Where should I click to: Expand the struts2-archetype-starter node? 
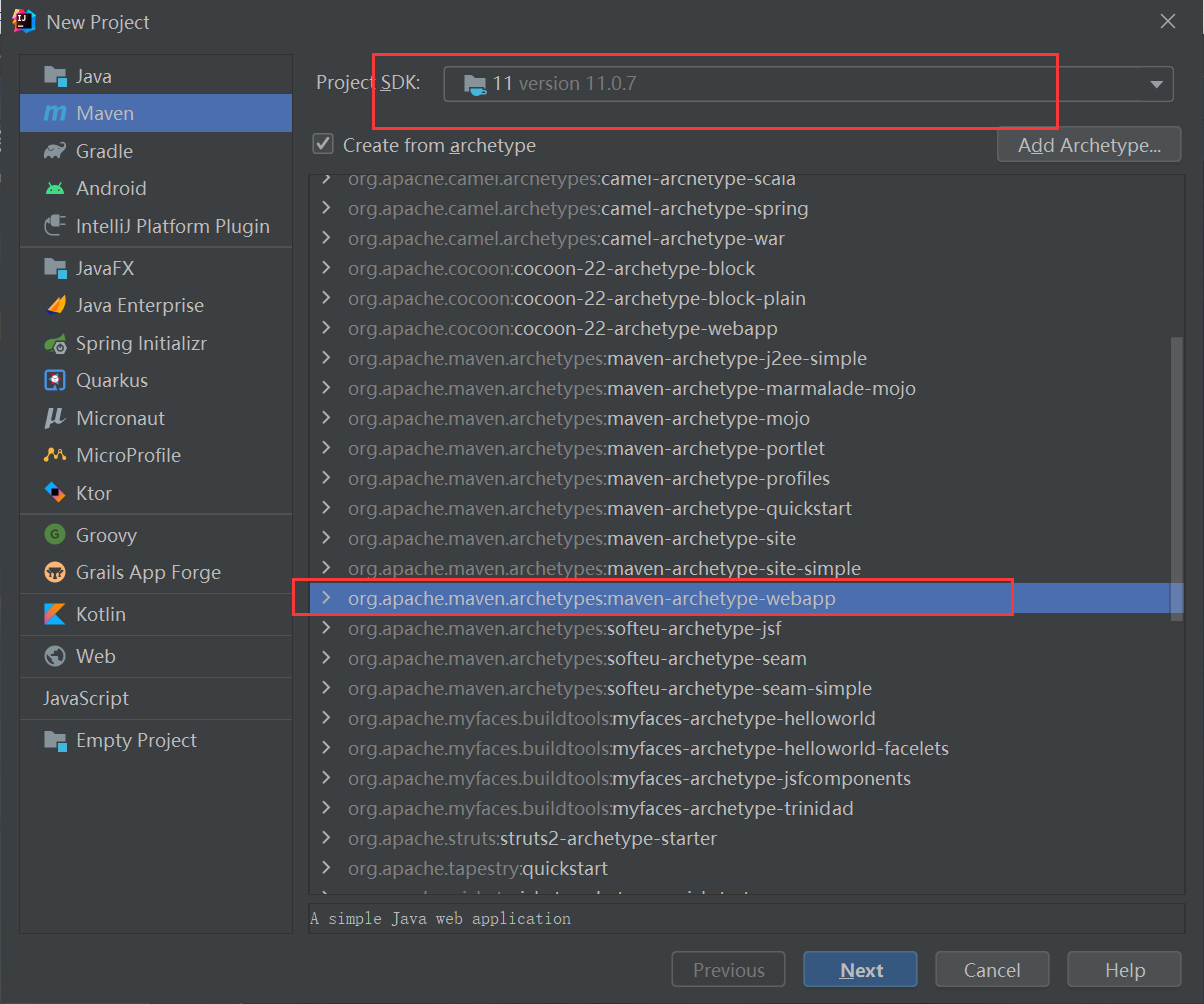point(325,839)
